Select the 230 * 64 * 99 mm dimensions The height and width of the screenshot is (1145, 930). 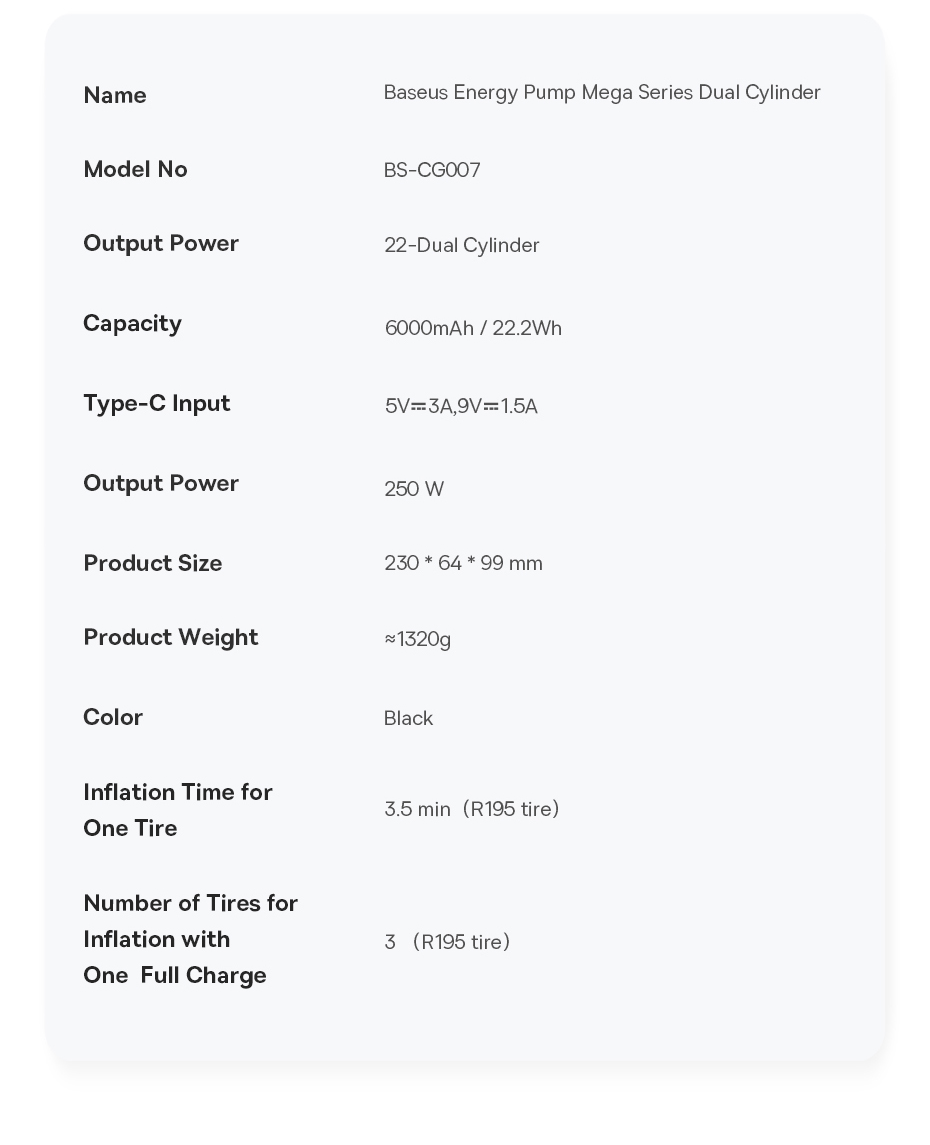[463, 564]
